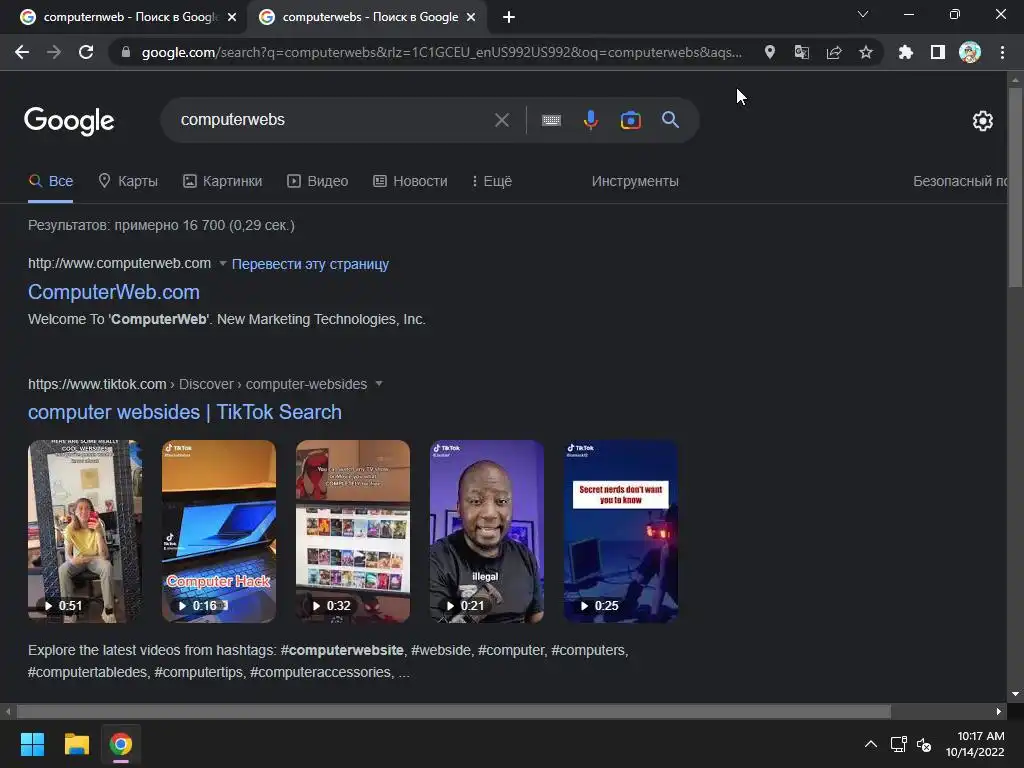Screen dimensions: 1024x768
Task: Click the forward navigation arrow
Action: coord(54,52)
